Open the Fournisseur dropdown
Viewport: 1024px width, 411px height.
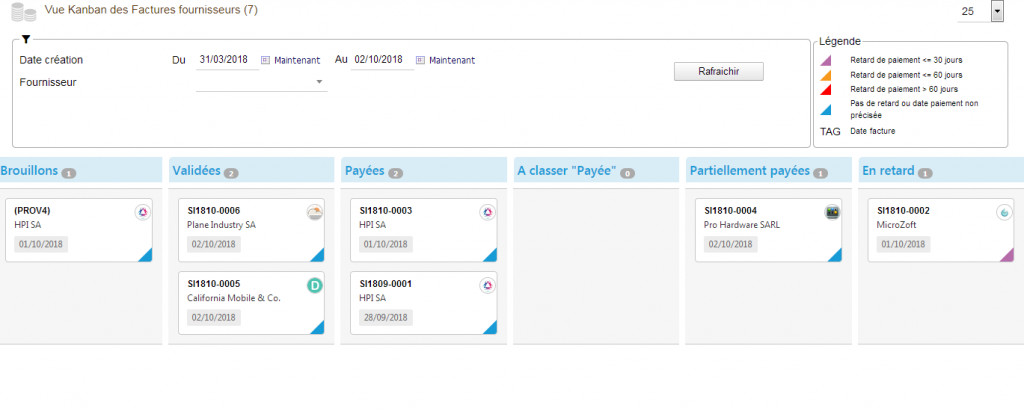coord(262,82)
